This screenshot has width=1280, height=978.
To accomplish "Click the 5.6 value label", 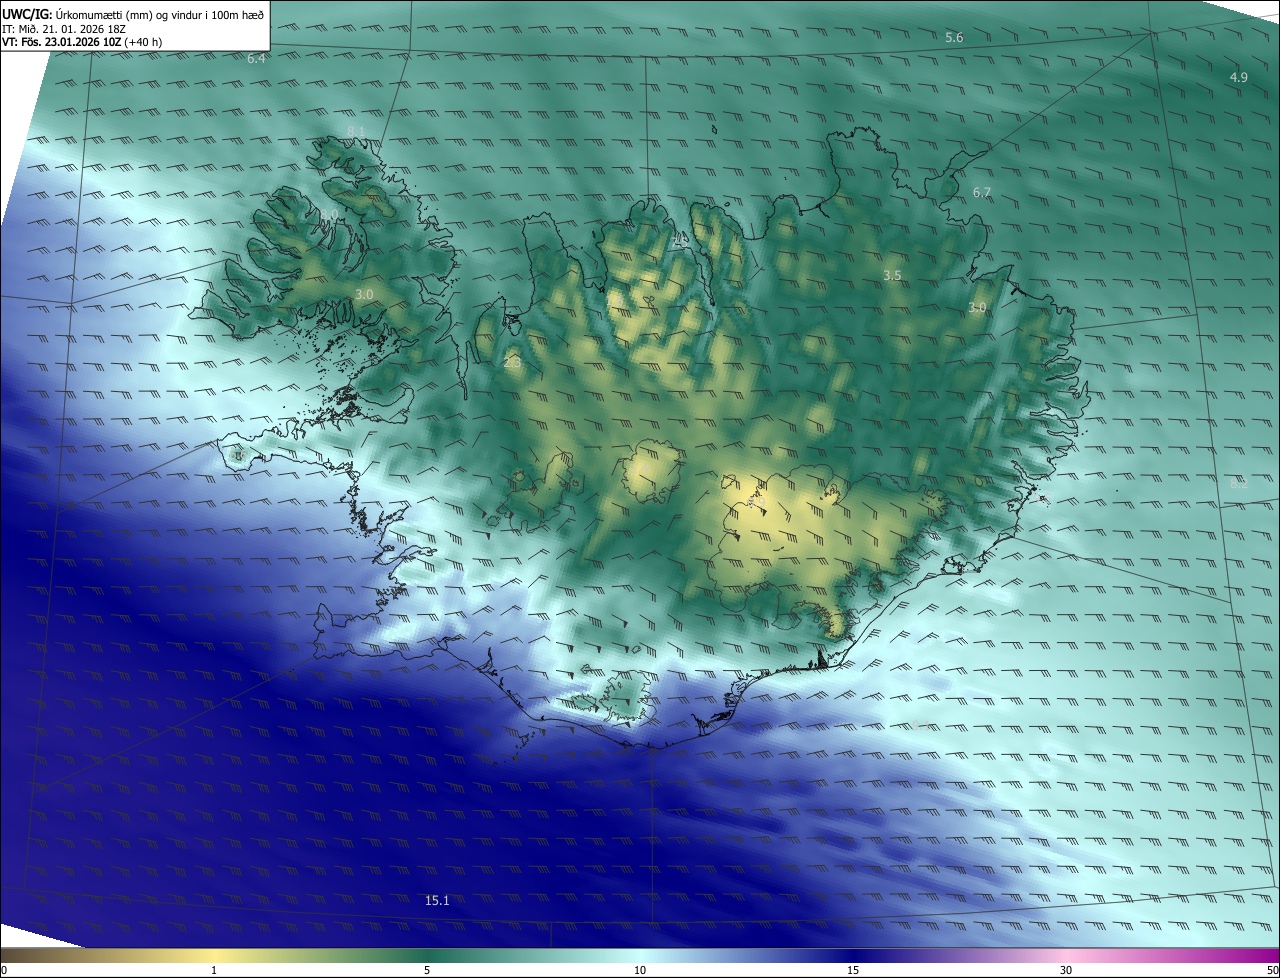I will point(954,38).
